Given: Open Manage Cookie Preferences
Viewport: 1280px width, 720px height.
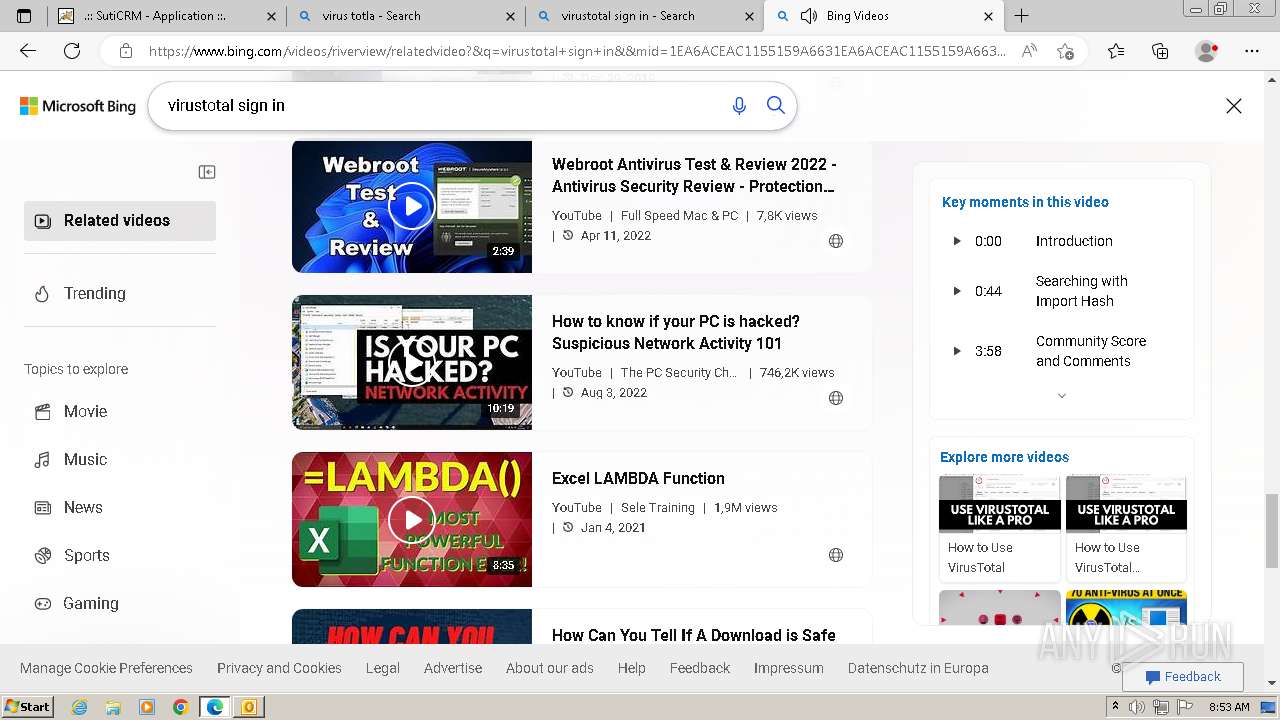Looking at the screenshot, I should click(x=106, y=668).
